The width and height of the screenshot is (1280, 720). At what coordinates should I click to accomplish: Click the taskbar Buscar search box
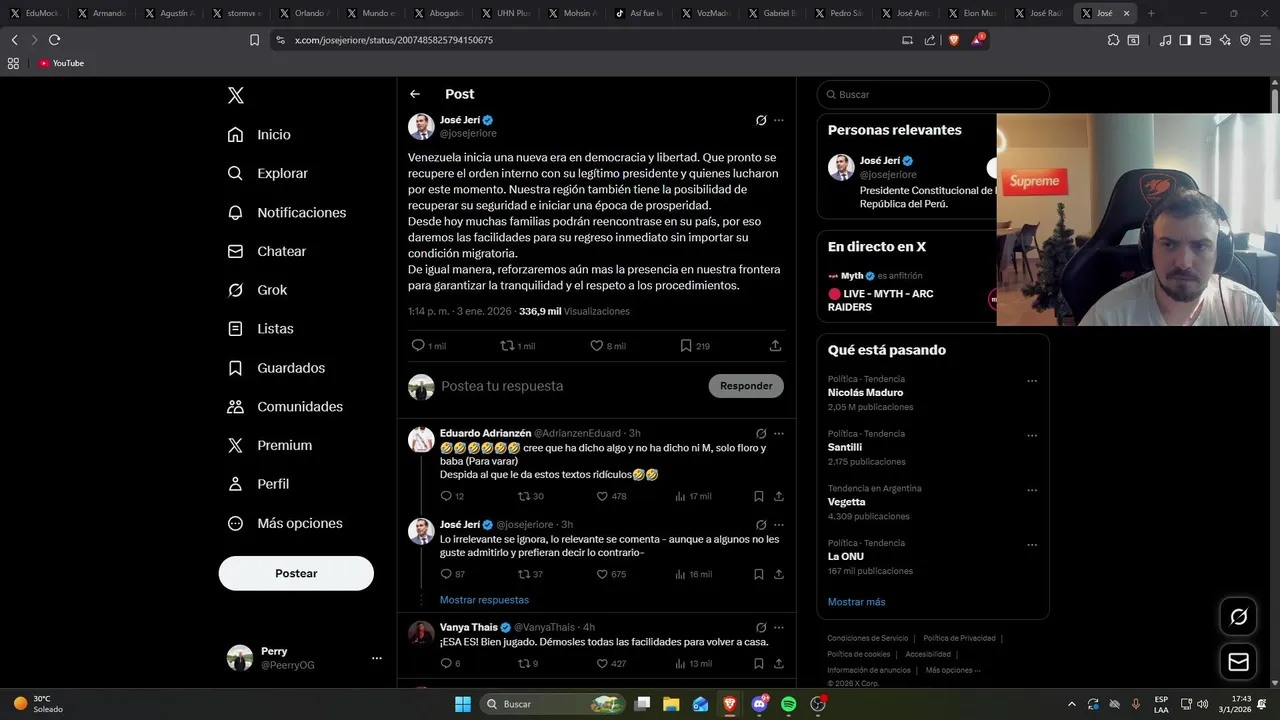(x=553, y=704)
